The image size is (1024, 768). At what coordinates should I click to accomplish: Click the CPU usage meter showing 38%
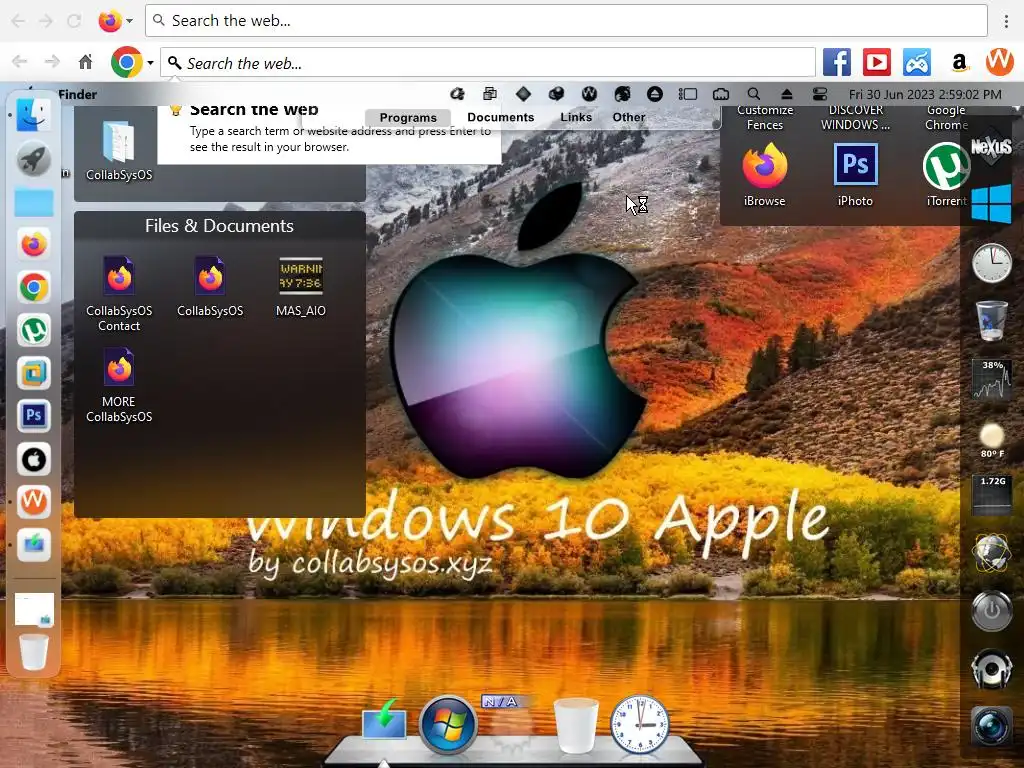pyautogui.click(x=991, y=379)
